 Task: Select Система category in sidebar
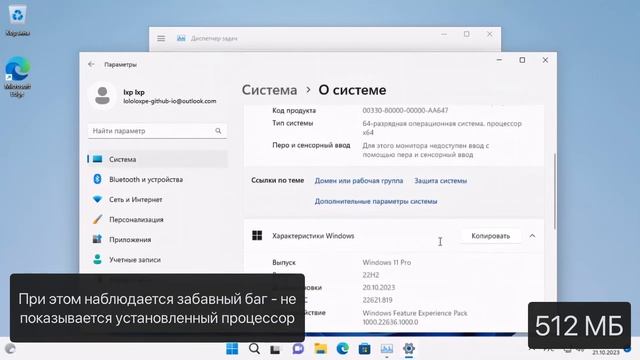pos(158,159)
